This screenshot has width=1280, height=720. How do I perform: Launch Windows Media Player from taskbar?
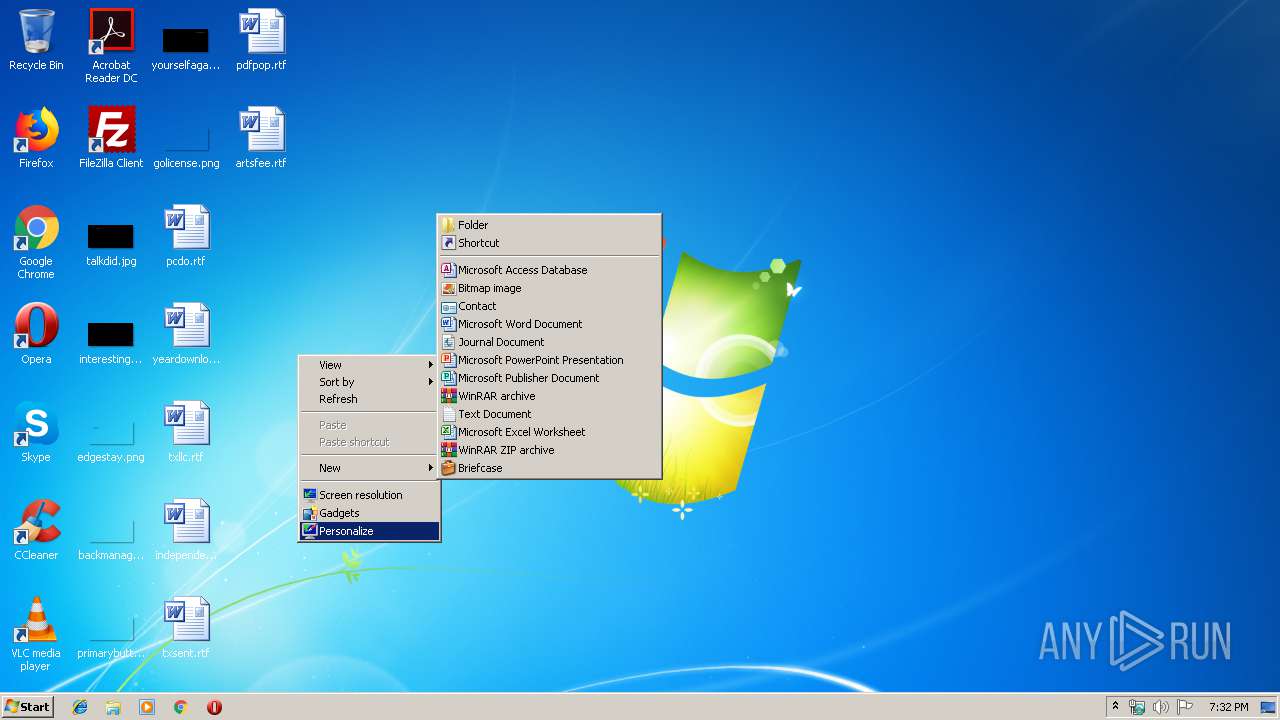tap(147, 707)
